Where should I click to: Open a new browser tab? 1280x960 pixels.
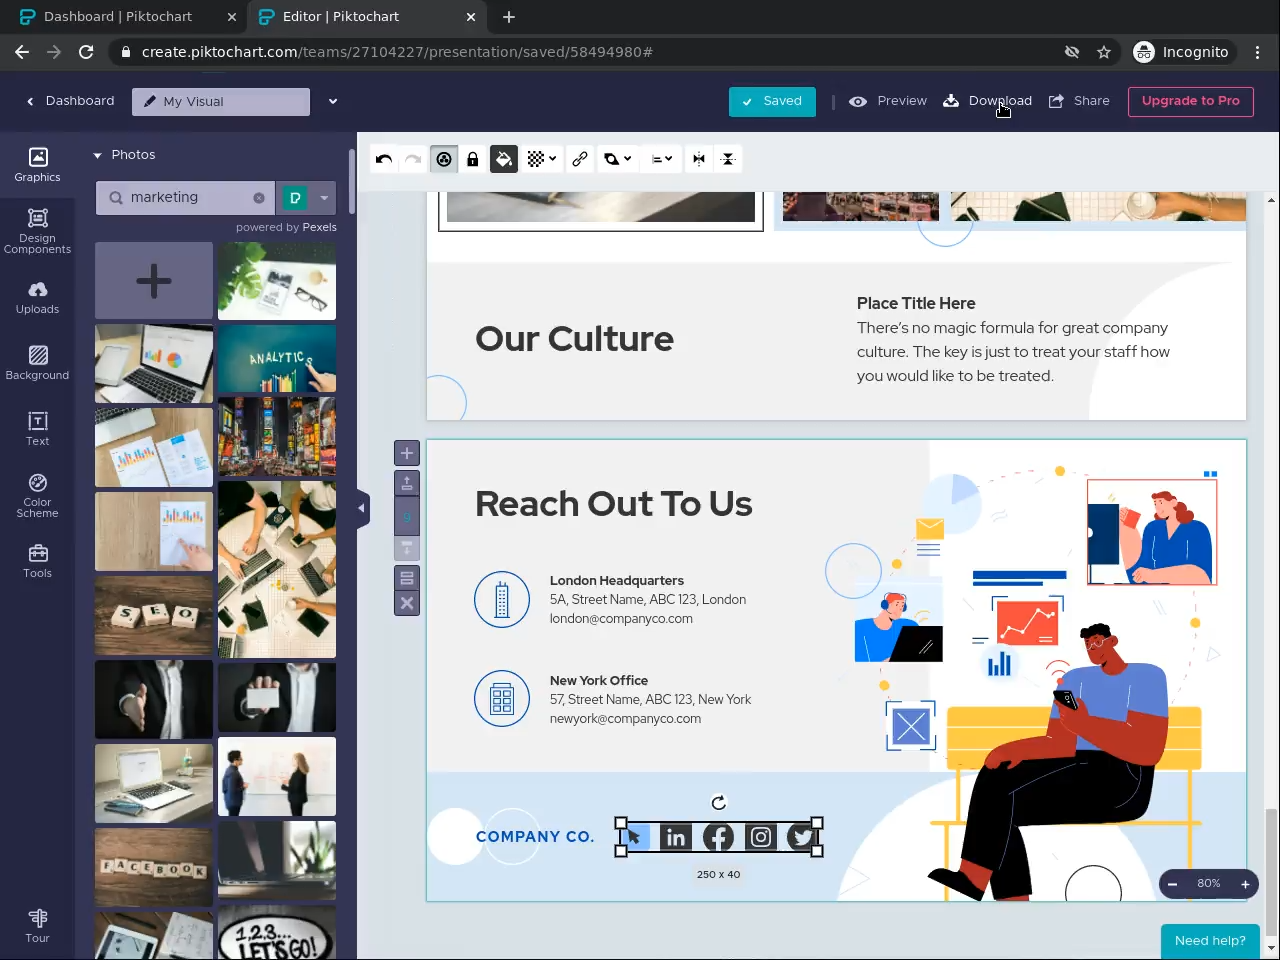[x=509, y=17]
